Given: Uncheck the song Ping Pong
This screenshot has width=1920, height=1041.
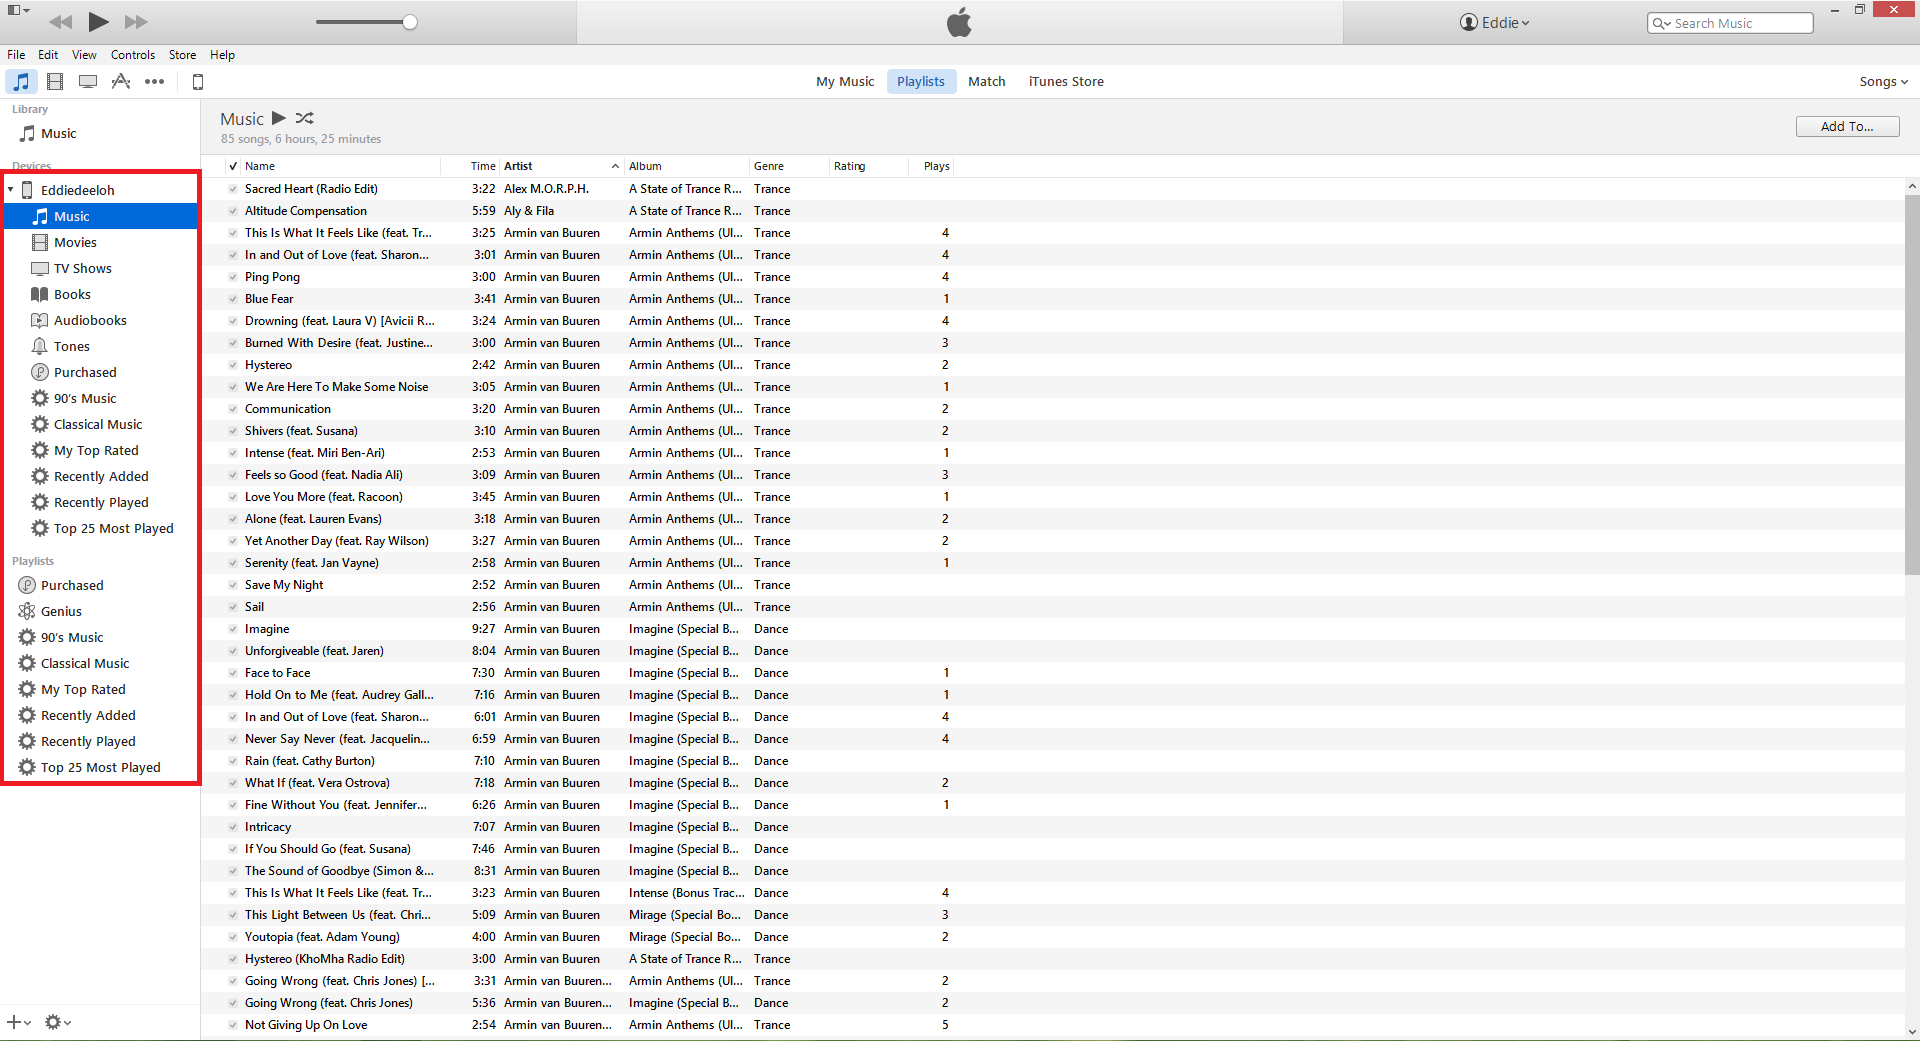Looking at the screenshot, I should coord(233,277).
